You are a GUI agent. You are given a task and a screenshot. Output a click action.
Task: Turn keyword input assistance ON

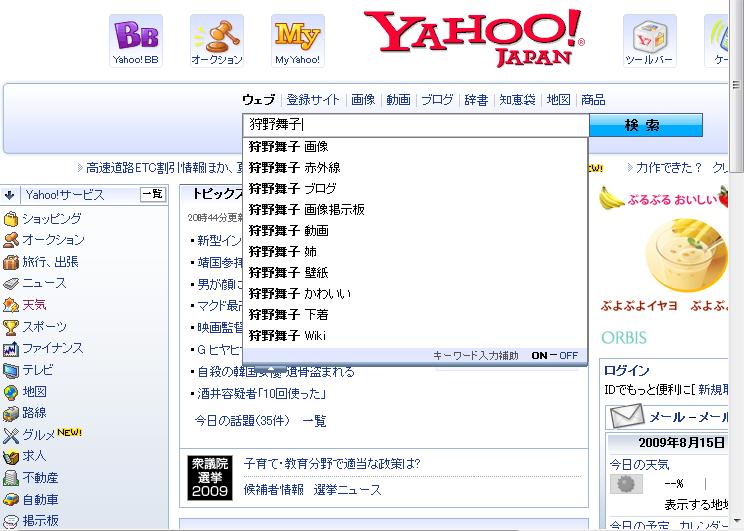click(x=539, y=355)
